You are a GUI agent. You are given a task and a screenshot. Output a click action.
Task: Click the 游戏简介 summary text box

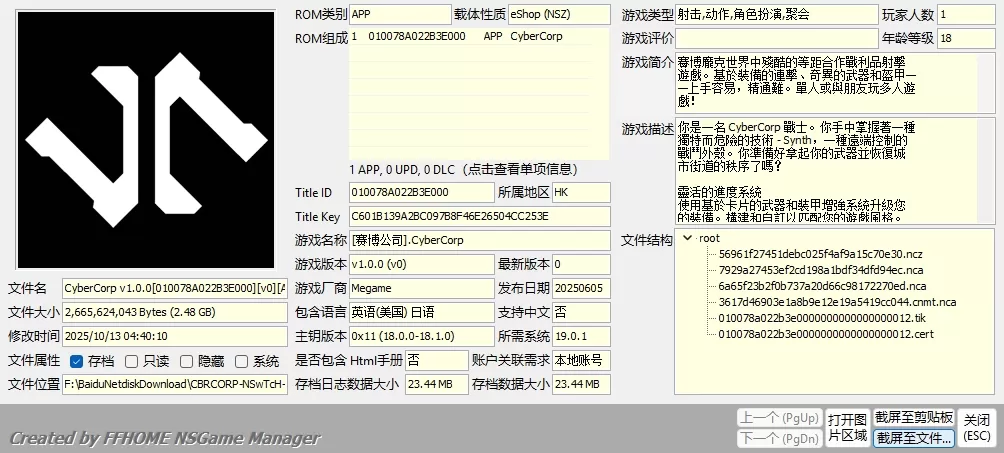pos(836,83)
